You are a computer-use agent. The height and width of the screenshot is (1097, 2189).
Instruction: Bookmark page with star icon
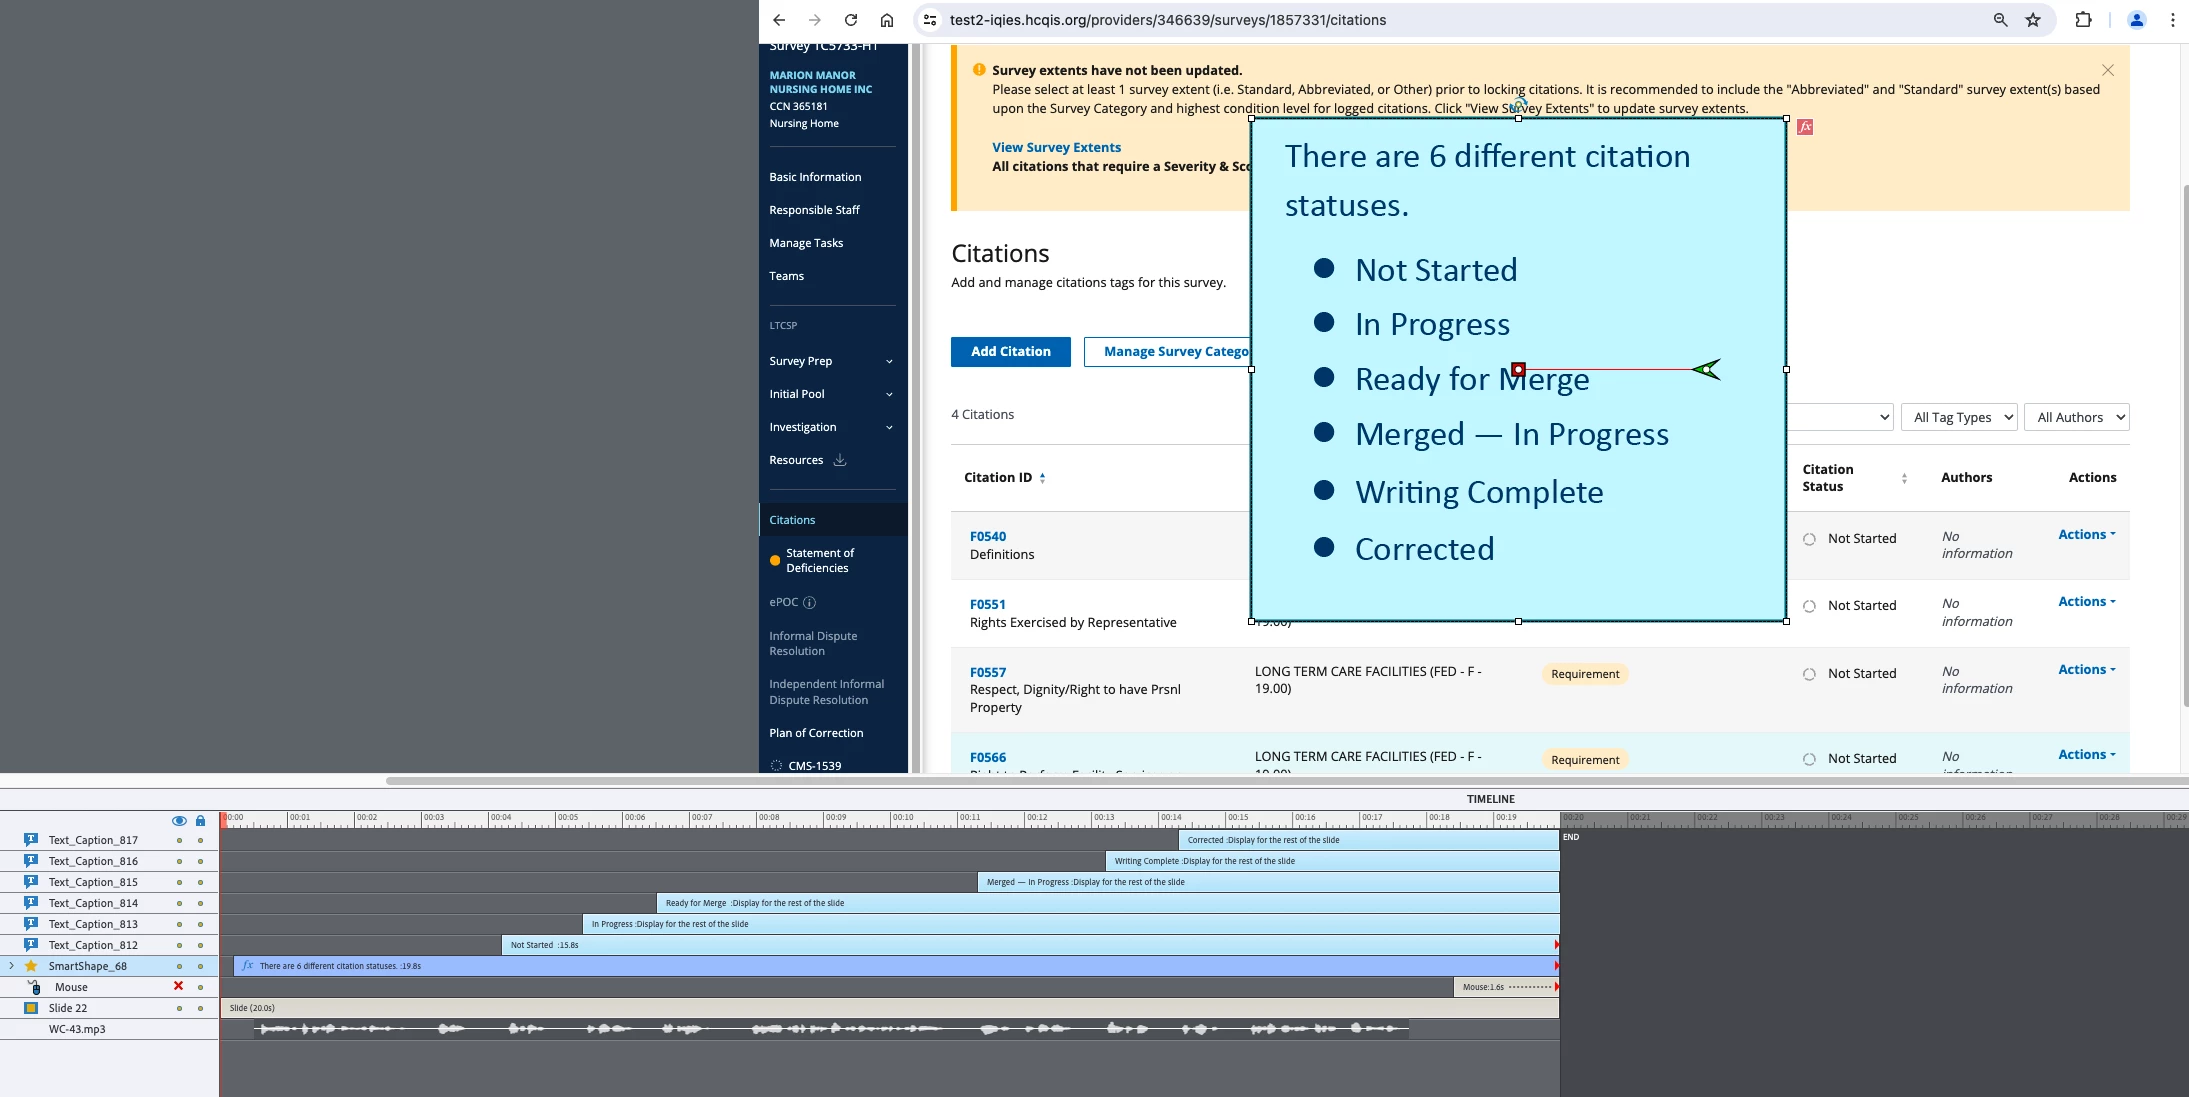pyautogui.click(x=2033, y=20)
